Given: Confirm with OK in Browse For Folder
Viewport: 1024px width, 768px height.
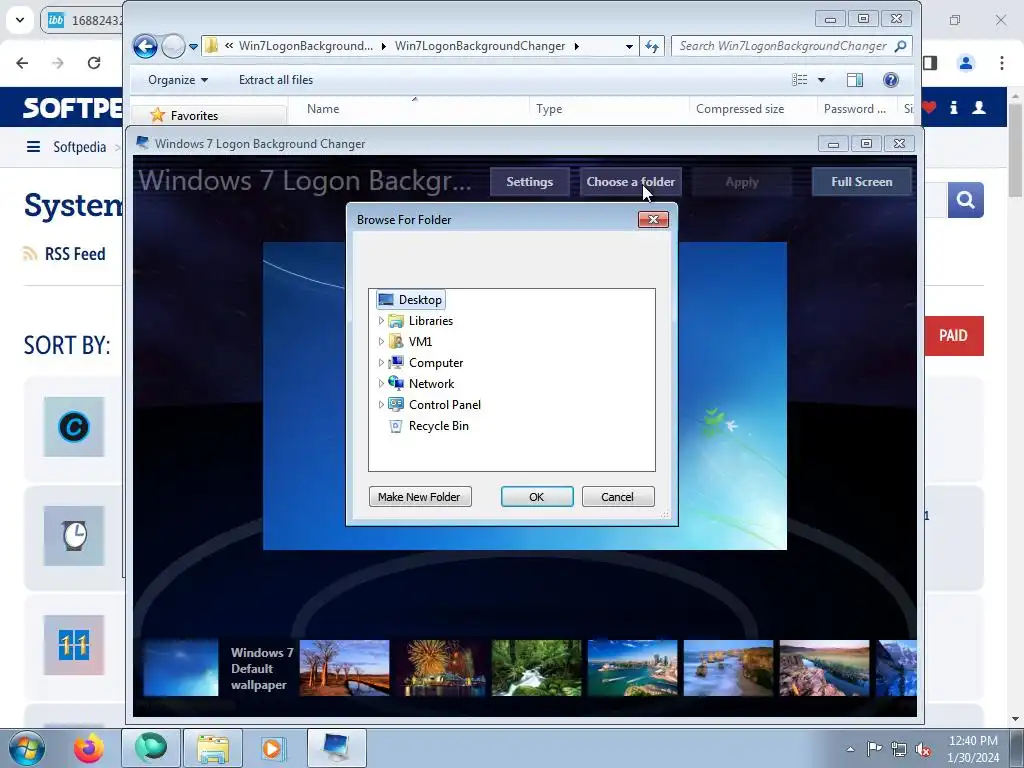Looking at the screenshot, I should tap(537, 497).
